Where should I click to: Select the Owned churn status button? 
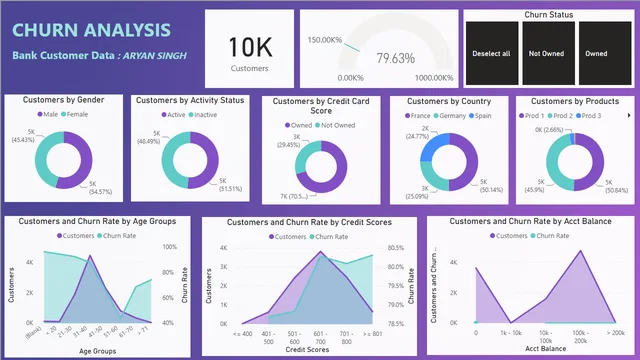coord(605,53)
